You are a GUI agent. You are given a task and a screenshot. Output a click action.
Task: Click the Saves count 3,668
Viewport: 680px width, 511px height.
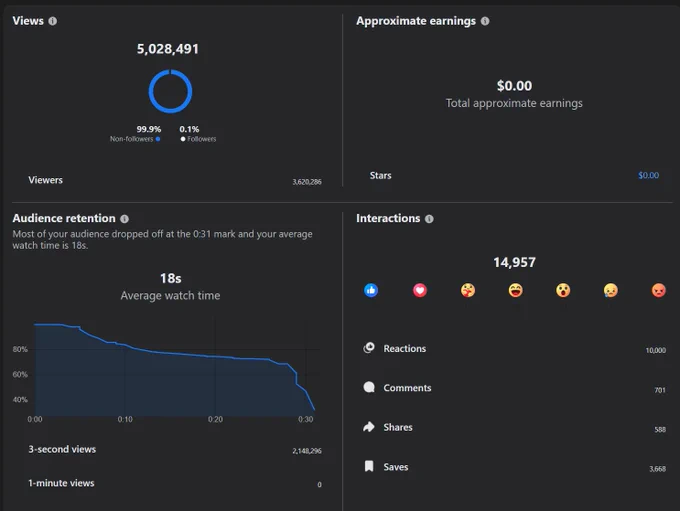(657, 469)
